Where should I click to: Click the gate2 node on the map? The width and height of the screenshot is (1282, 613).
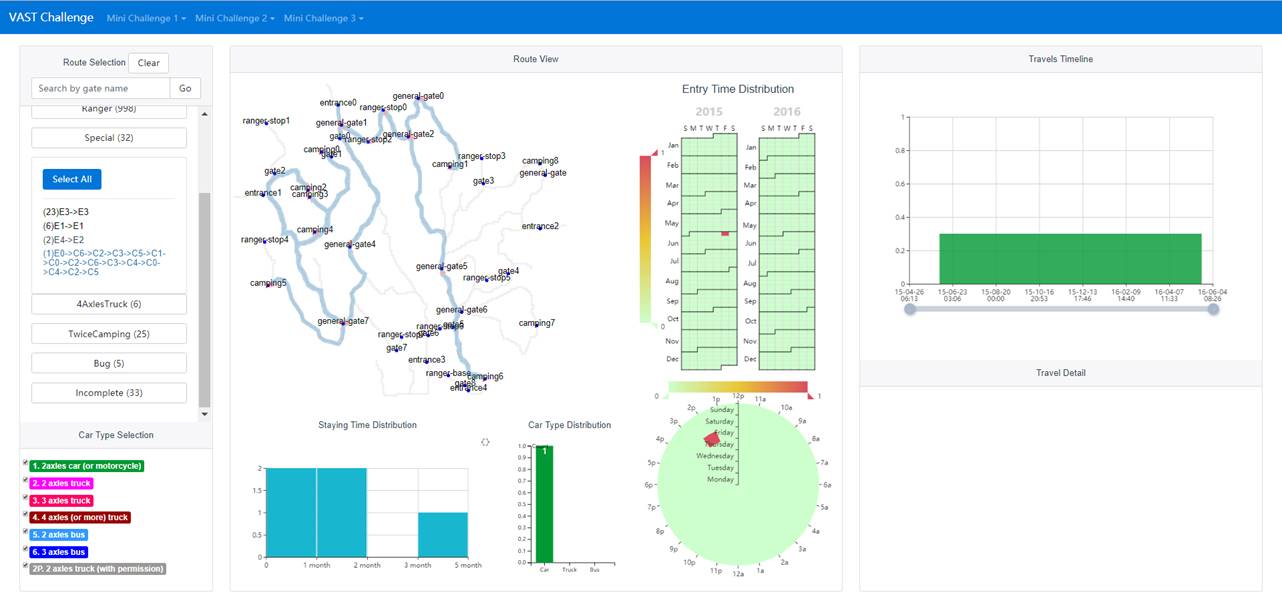pyautogui.click(x=275, y=172)
